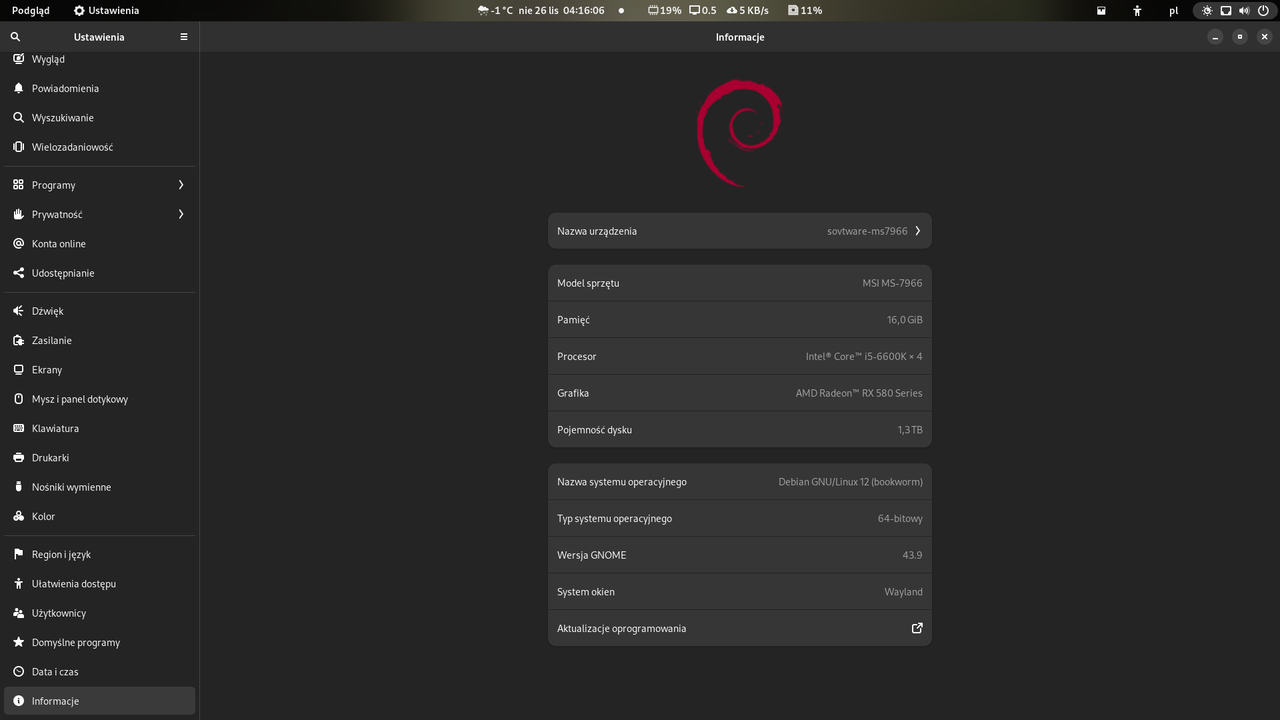Open the Wygląd settings panel

pos(100,59)
